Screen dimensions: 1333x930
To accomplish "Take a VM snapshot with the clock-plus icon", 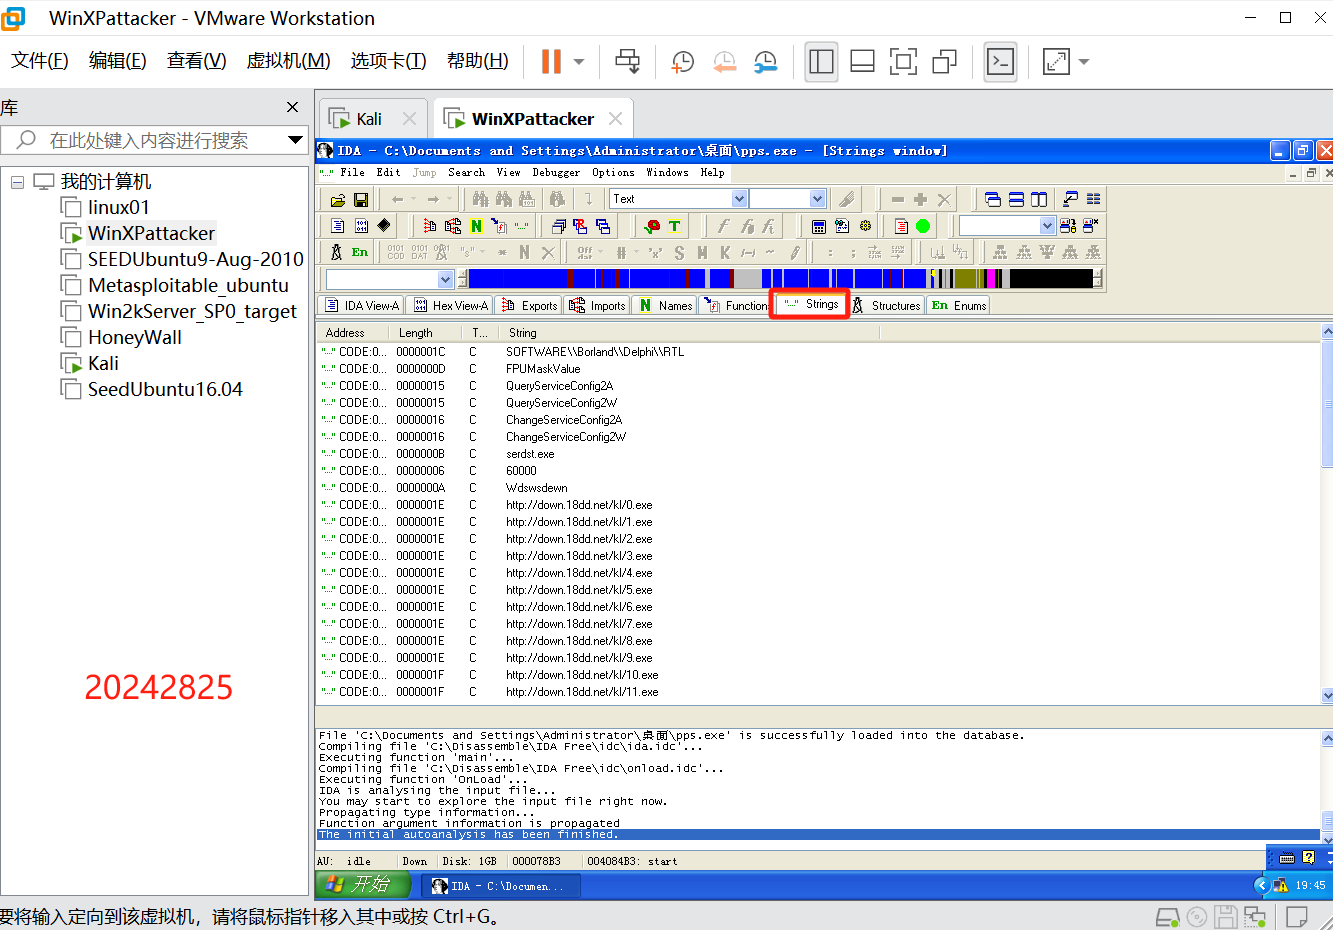I will tap(683, 62).
